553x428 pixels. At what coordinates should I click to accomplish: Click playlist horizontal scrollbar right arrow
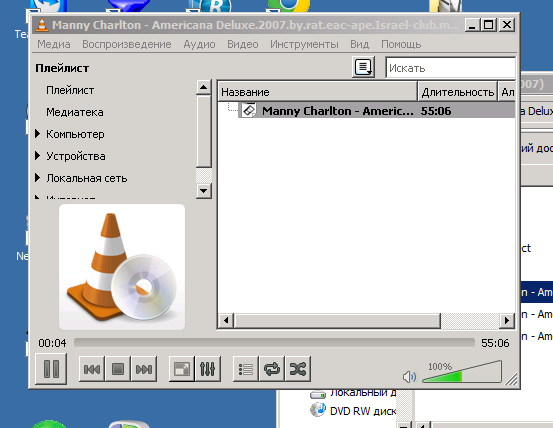click(x=507, y=320)
